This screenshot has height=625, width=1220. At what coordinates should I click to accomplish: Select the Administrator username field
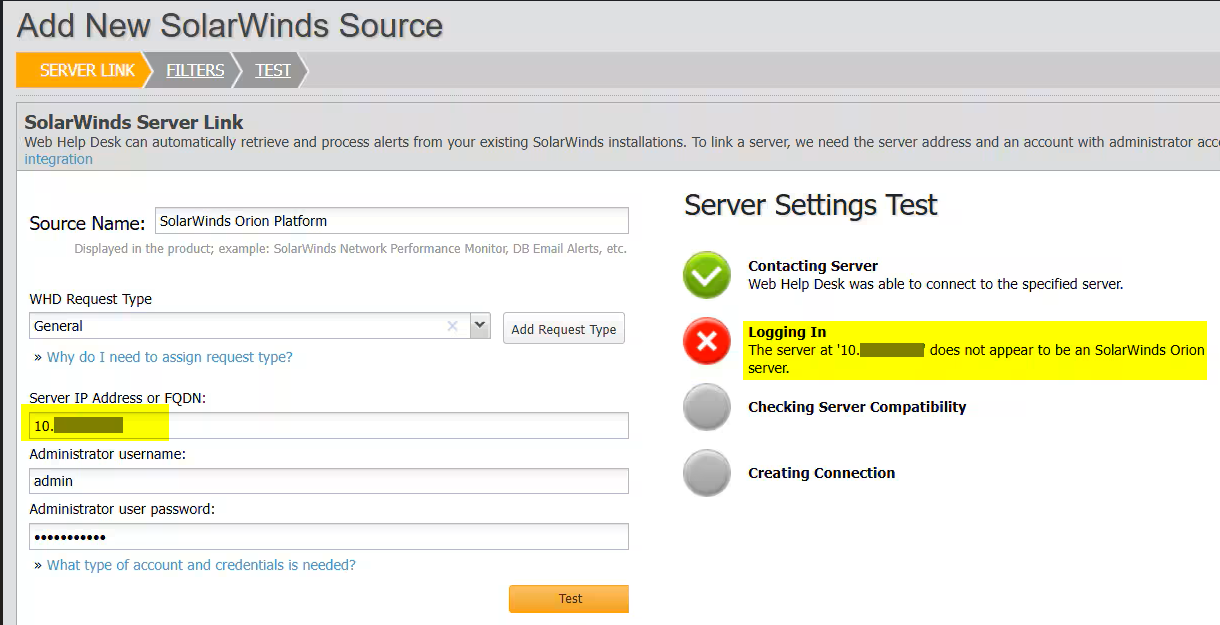328,481
